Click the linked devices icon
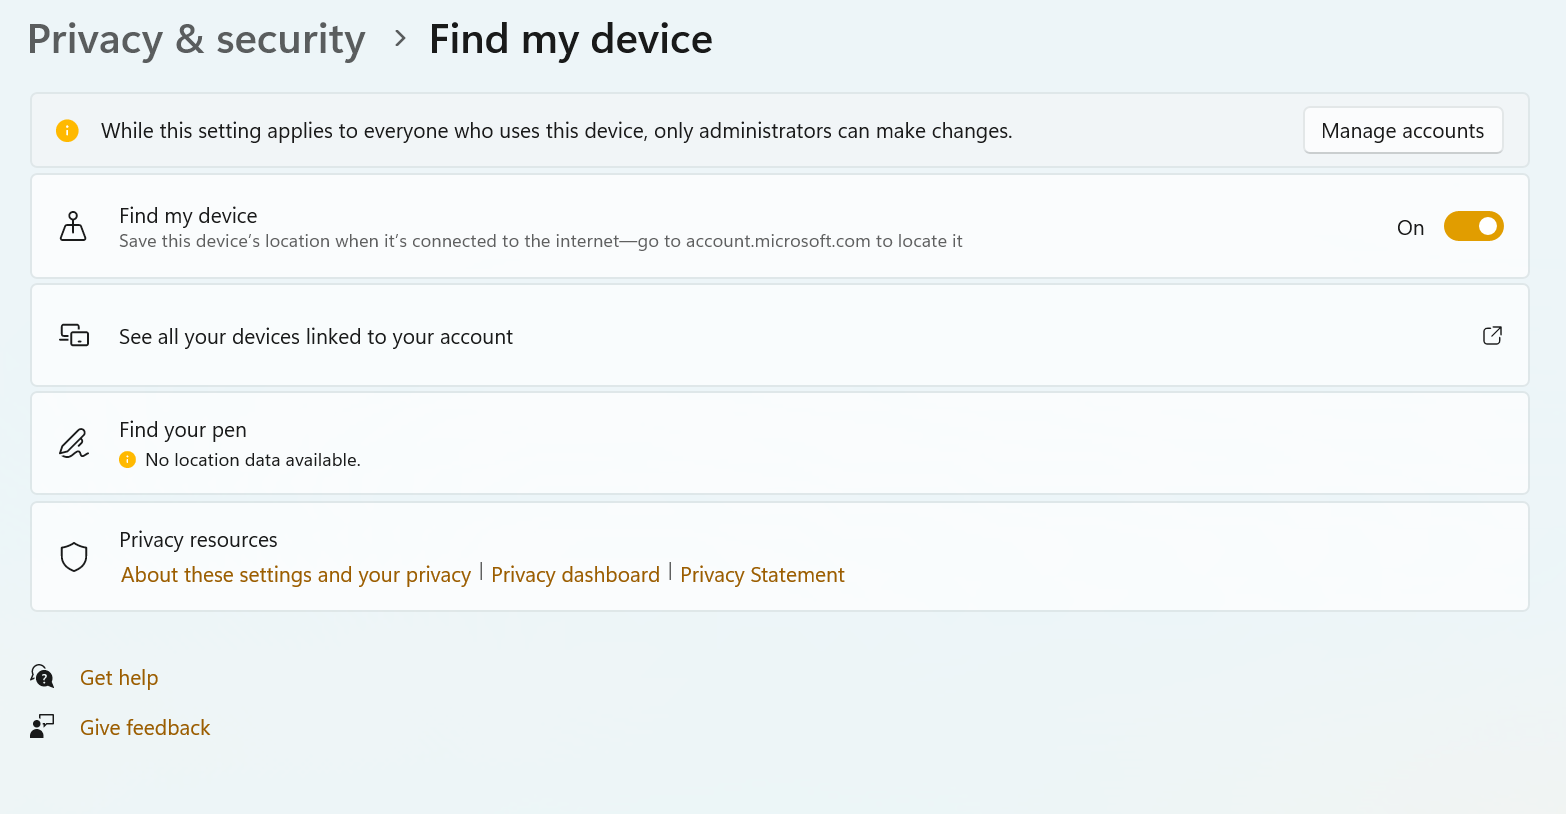The image size is (1566, 814). 73,335
